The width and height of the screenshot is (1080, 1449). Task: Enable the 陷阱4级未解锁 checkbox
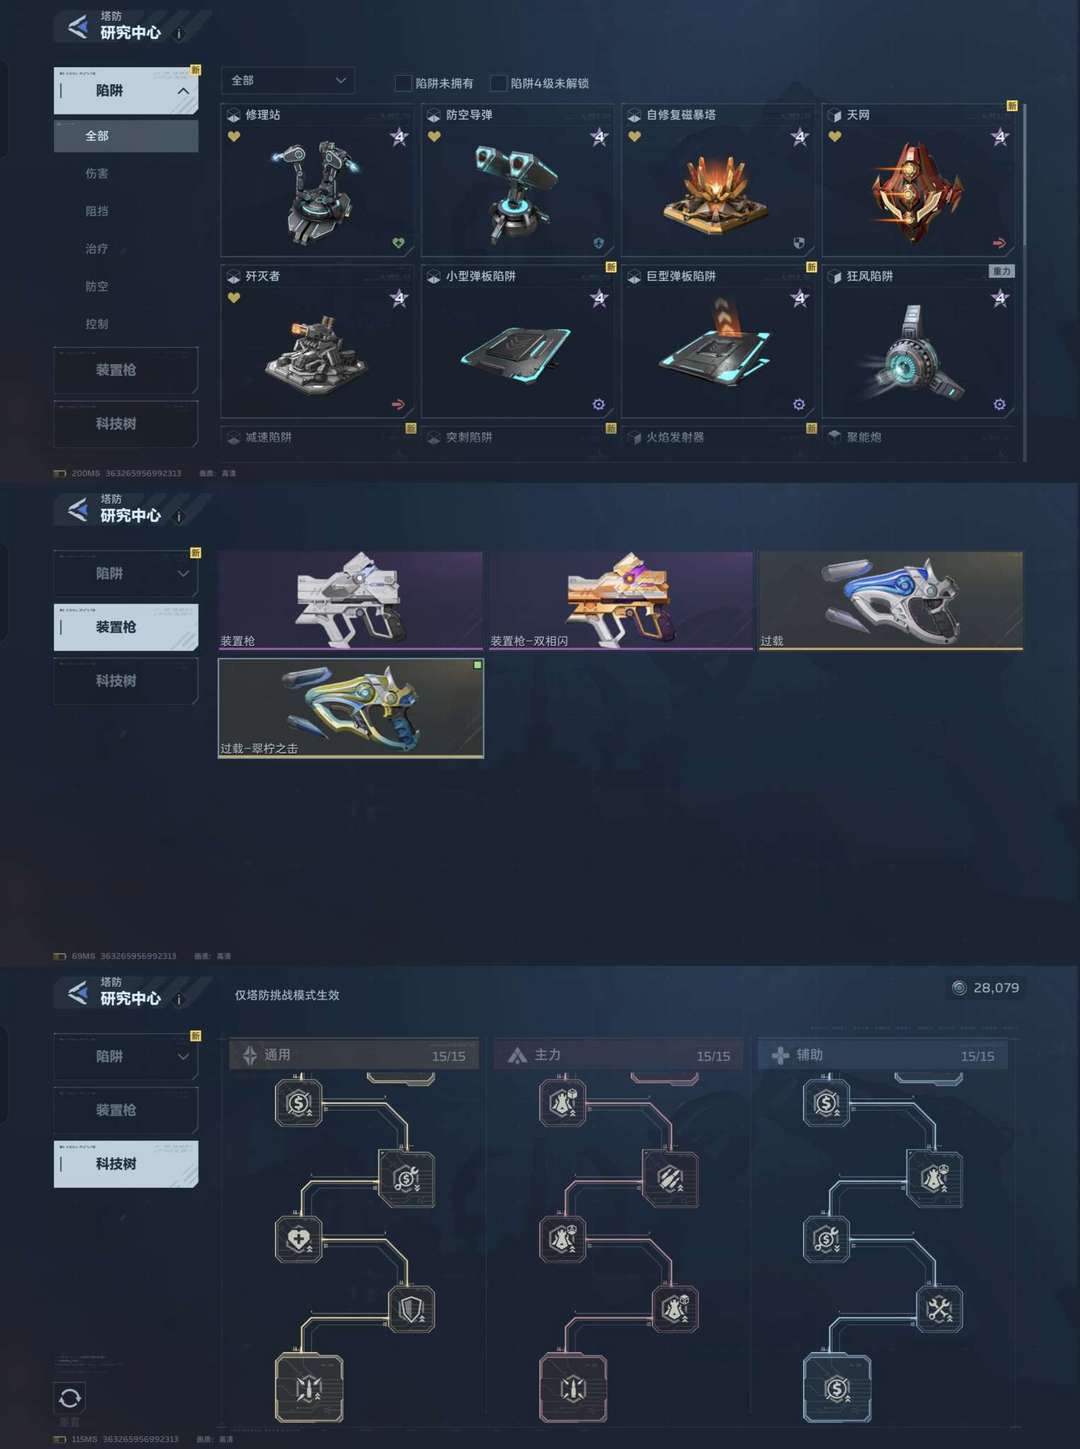pyautogui.click(x=498, y=83)
